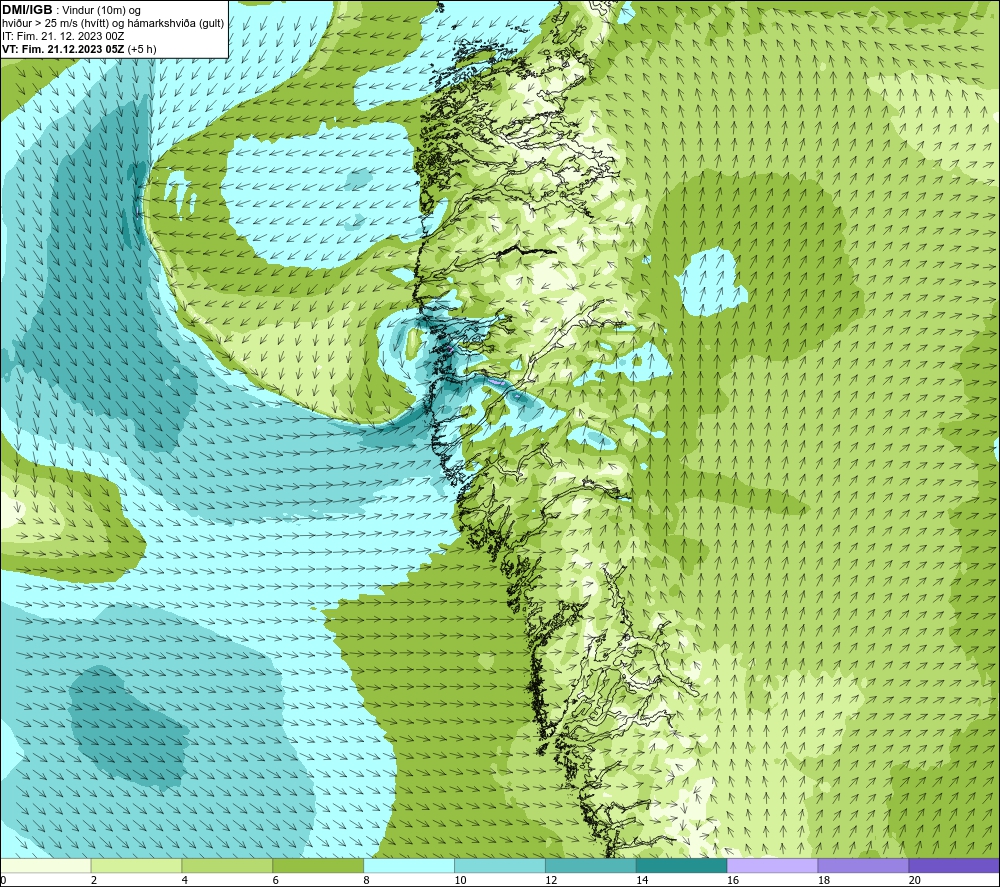Click the 16–18 m/s light purple legend swatch

(x=772, y=866)
